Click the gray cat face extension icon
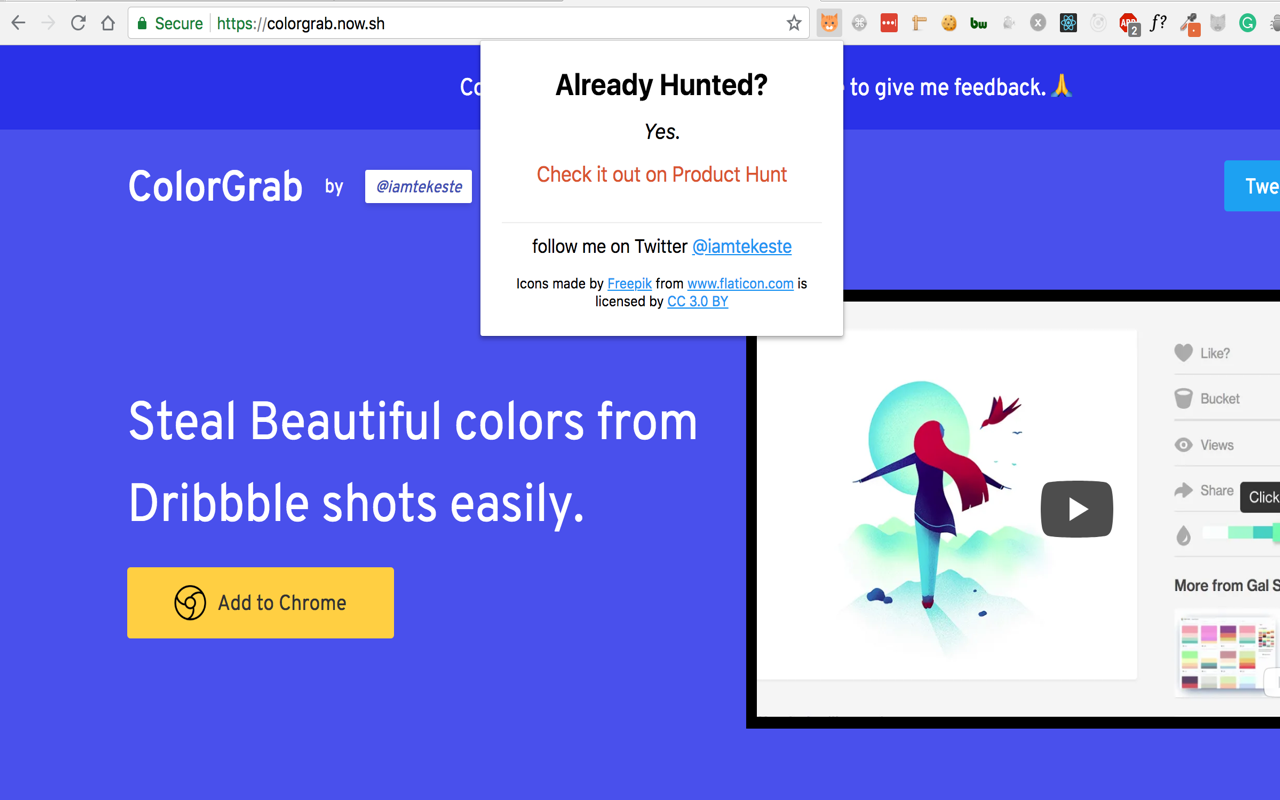 (1218, 23)
